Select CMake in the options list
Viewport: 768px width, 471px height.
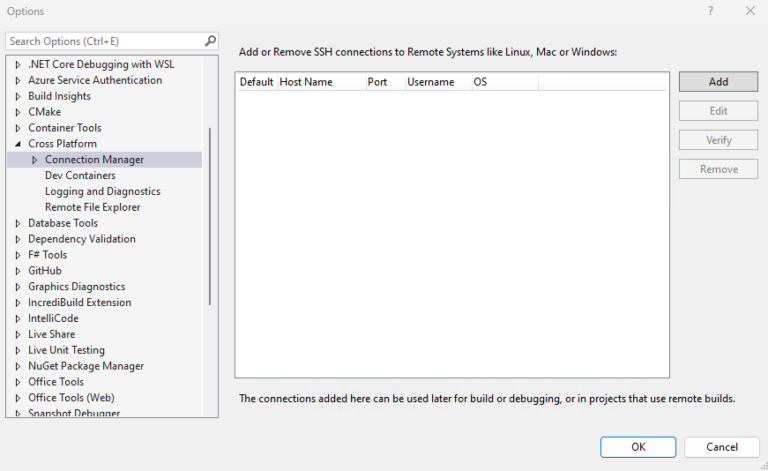(x=44, y=112)
